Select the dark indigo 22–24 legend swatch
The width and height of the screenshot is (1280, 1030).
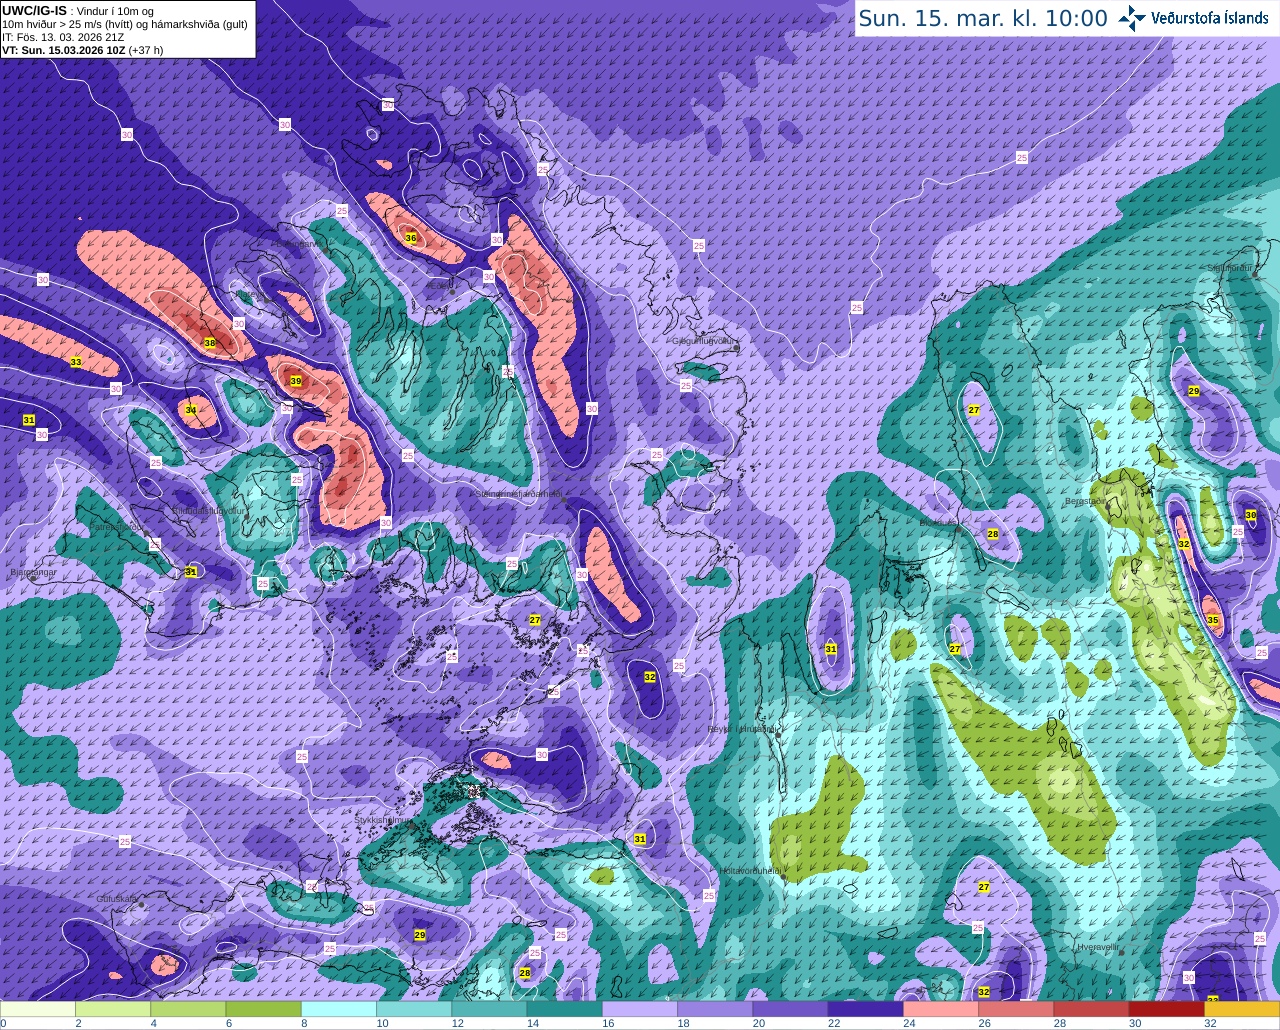click(x=865, y=1008)
